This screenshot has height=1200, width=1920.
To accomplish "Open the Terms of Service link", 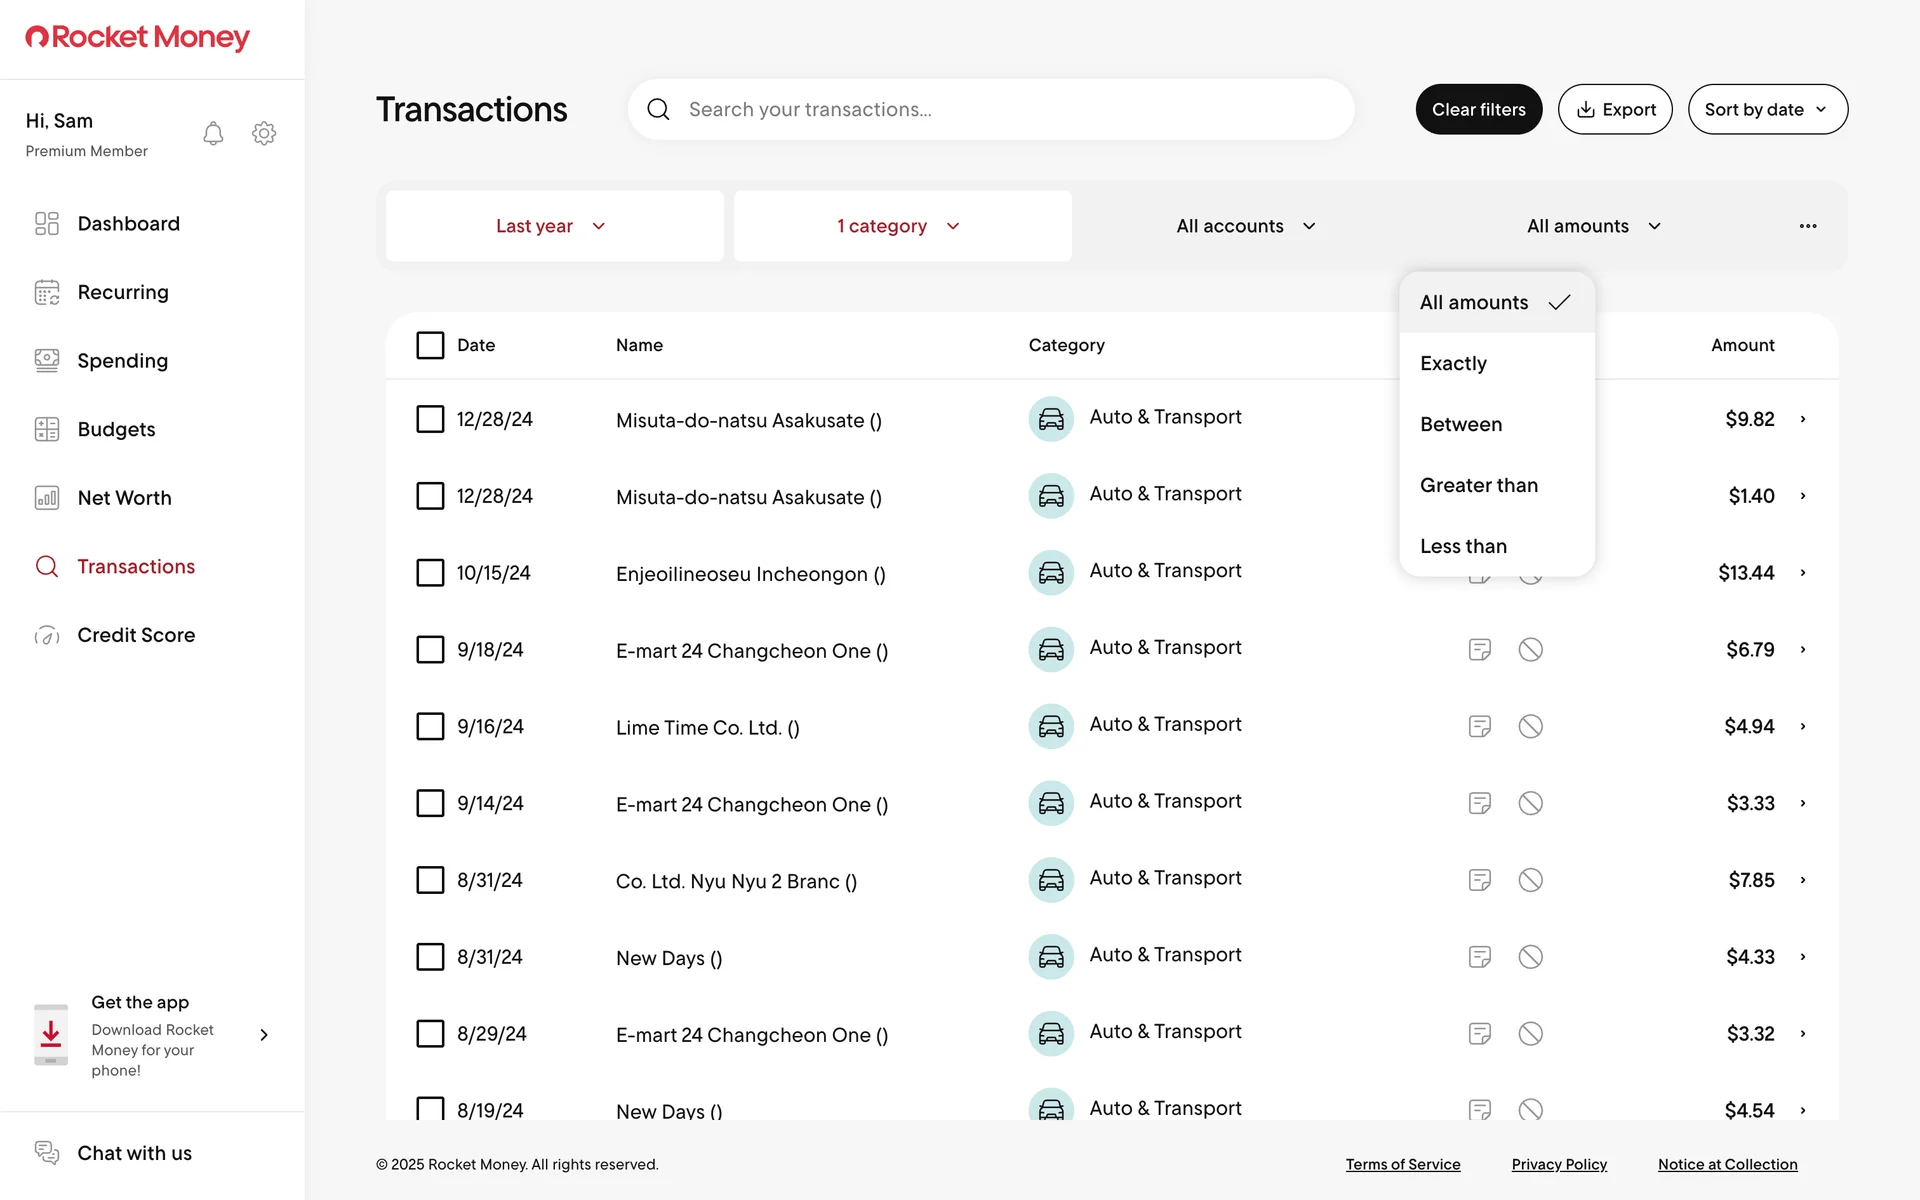I will [x=1402, y=1165].
